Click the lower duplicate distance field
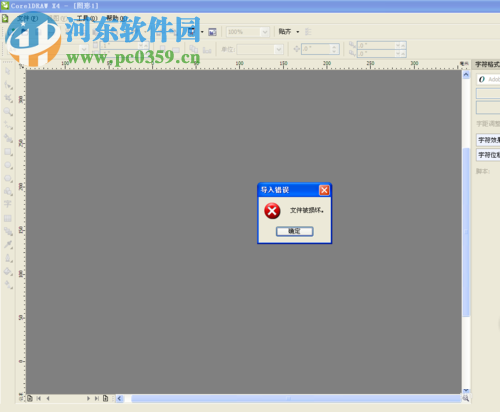This screenshot has height=412, width=500. point(376,53)
